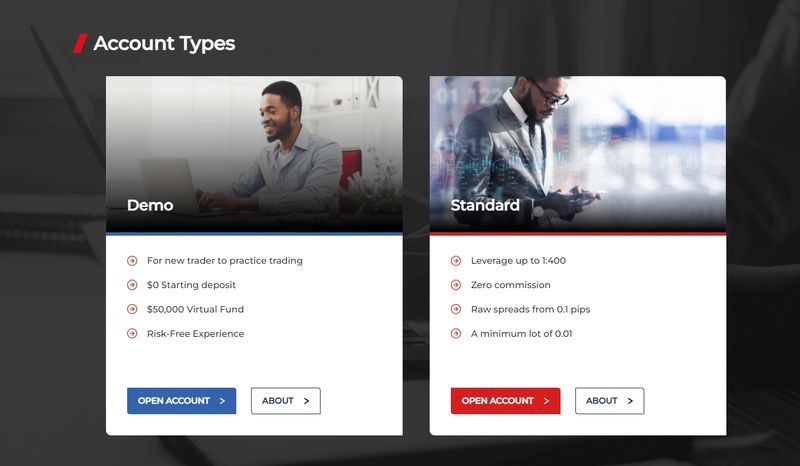This screenshot has height=466, width=800.
Task: Click the text 'Raw spreads from 0.1 pips'
Action: pyautogui.click(x=531, y=309)
